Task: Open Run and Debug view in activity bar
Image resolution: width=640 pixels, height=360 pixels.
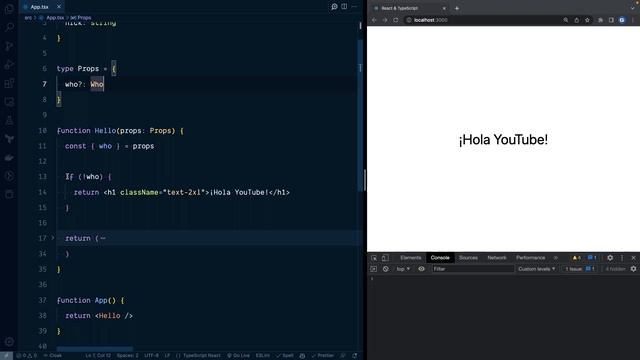Action: 9,65
